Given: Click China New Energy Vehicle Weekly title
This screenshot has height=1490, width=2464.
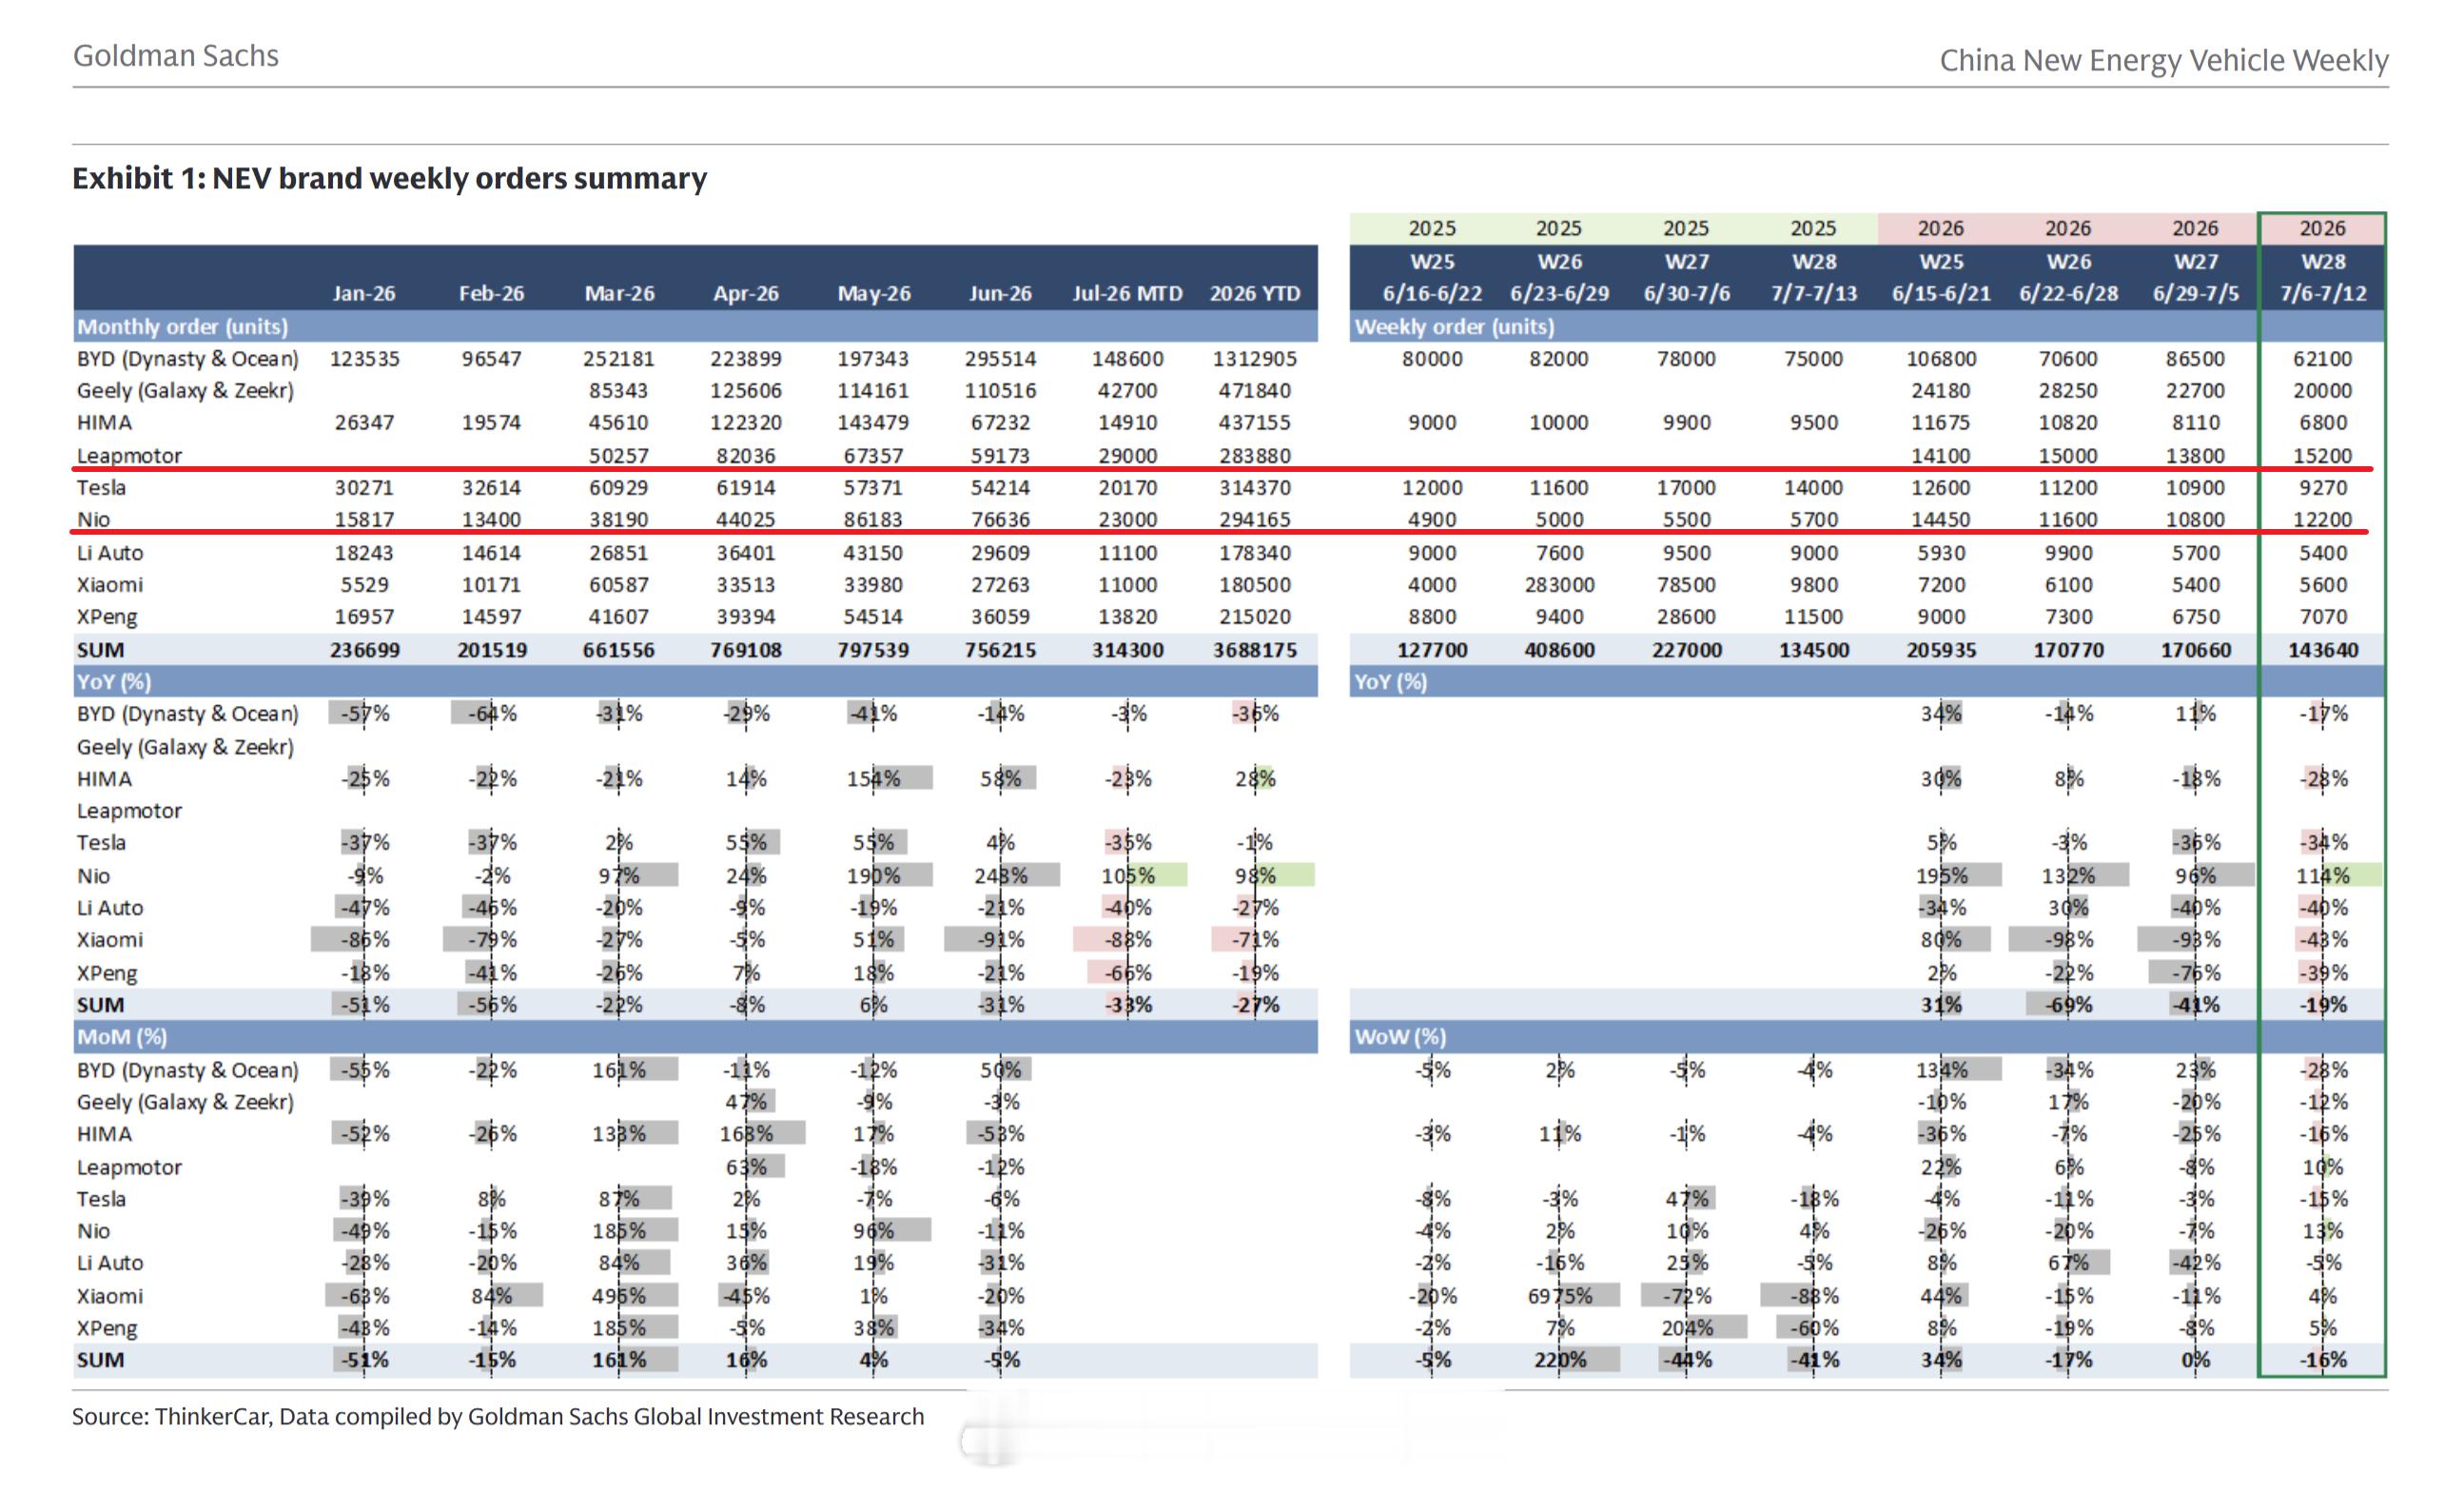Looking at the screenshot, I should click(x=2163, y=61).
